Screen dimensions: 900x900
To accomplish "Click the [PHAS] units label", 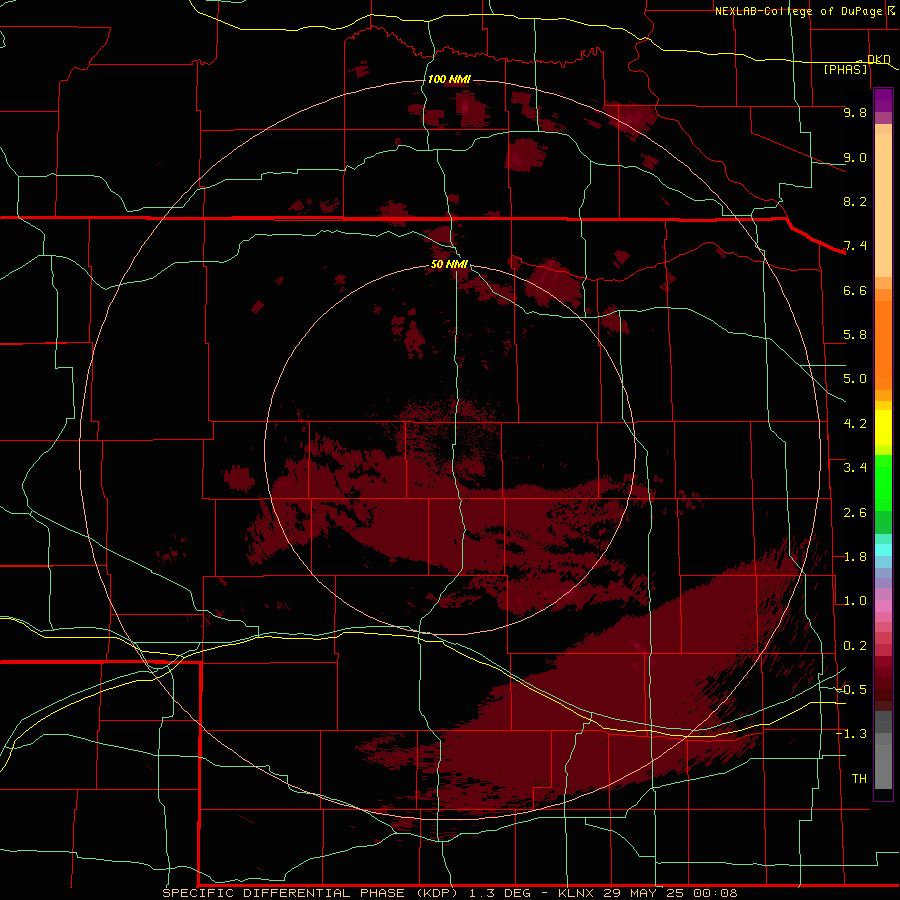I will [845, 69].
